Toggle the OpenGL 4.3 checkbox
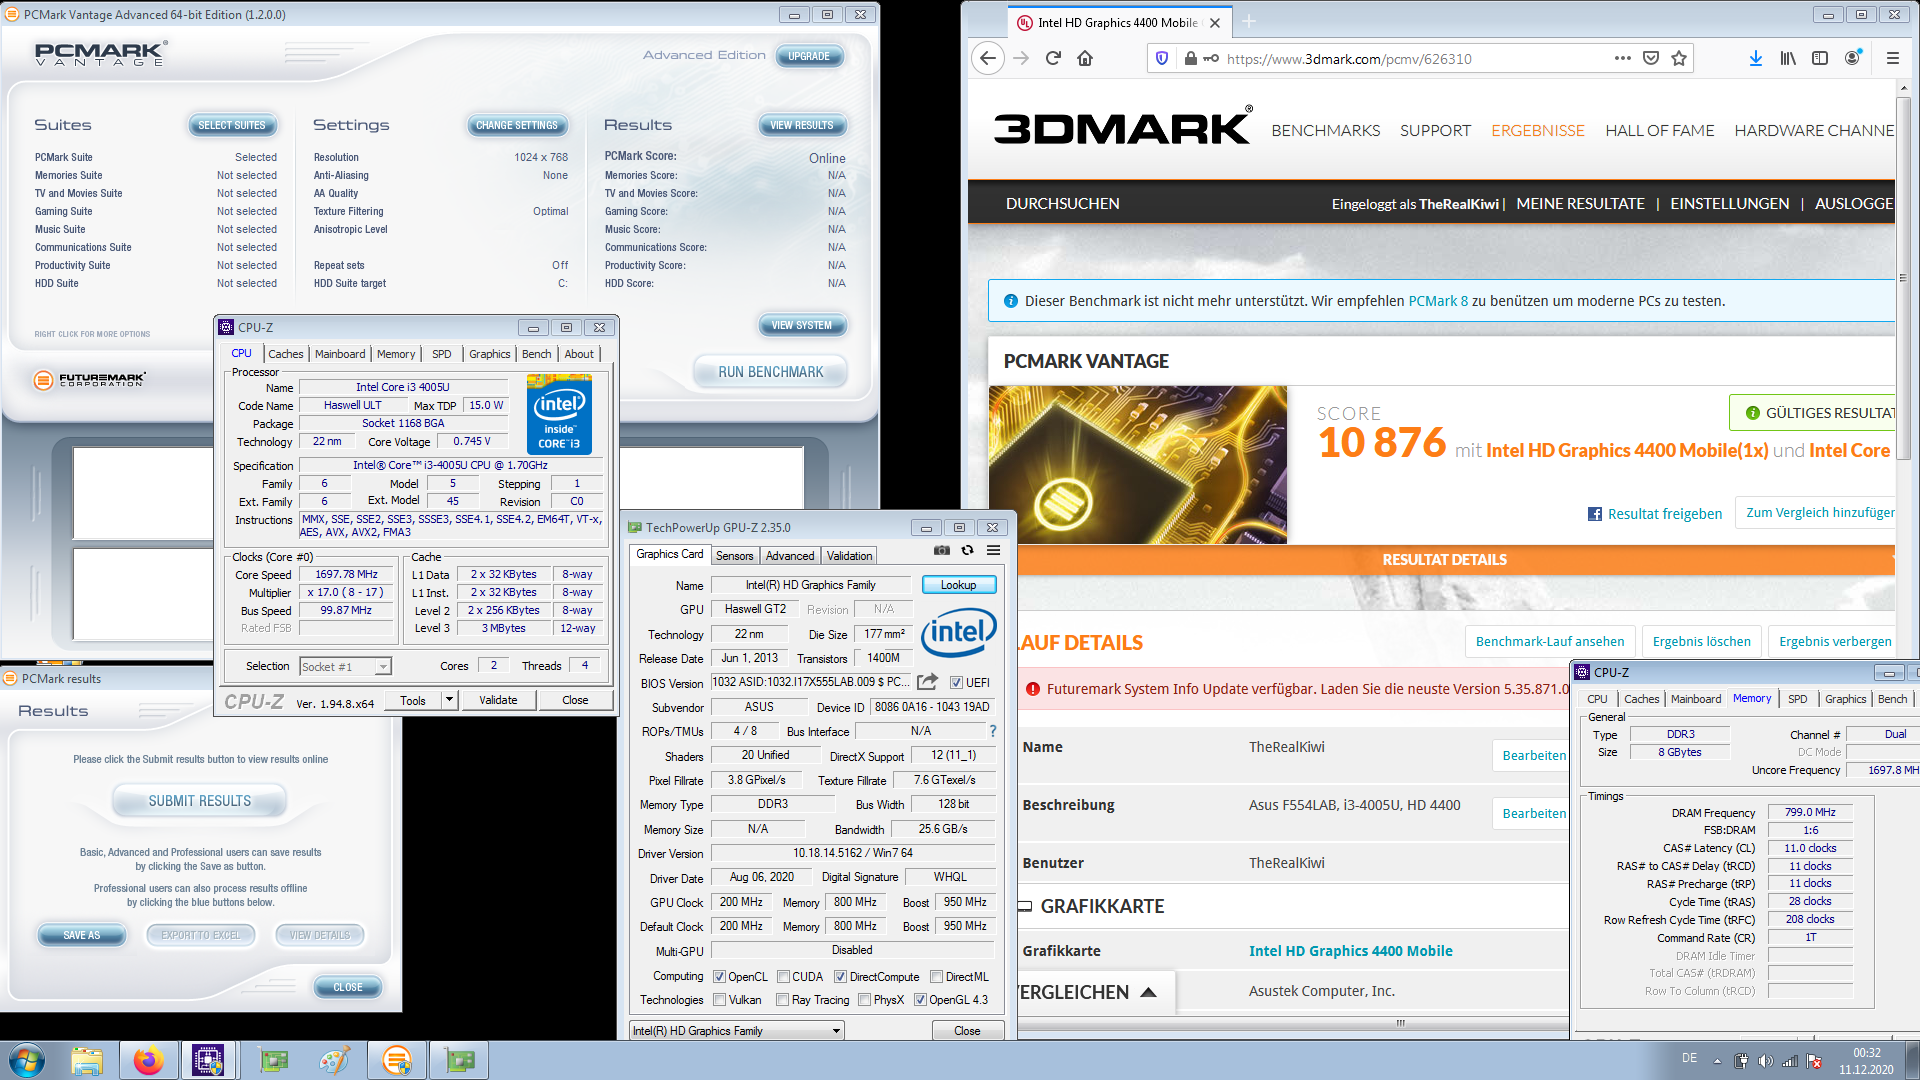The height and width of the screenshot is (1080, 1920). [920, 1000]
